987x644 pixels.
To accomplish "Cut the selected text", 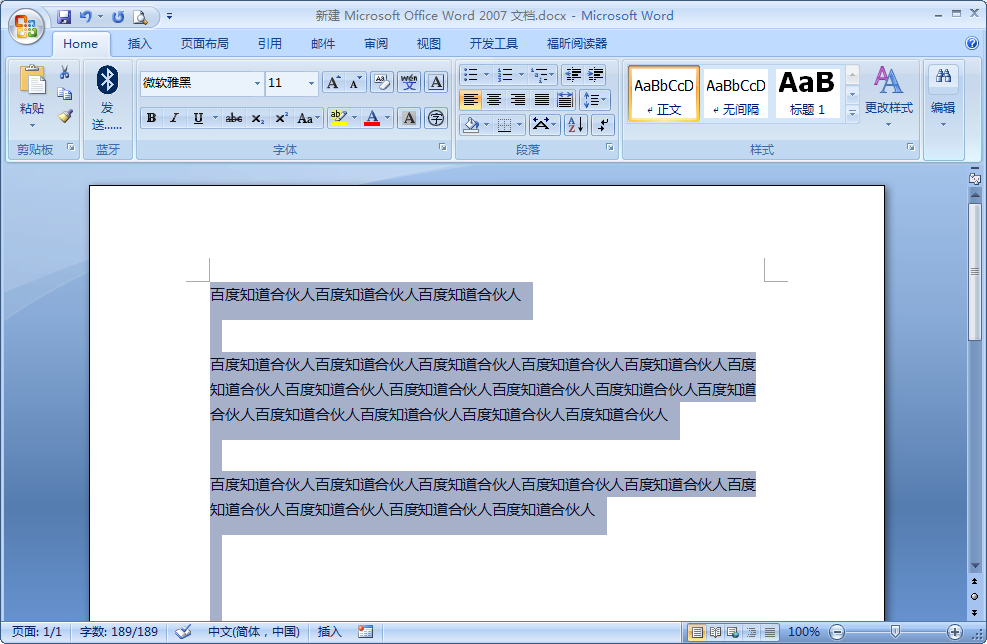I will tap(64, 72).
